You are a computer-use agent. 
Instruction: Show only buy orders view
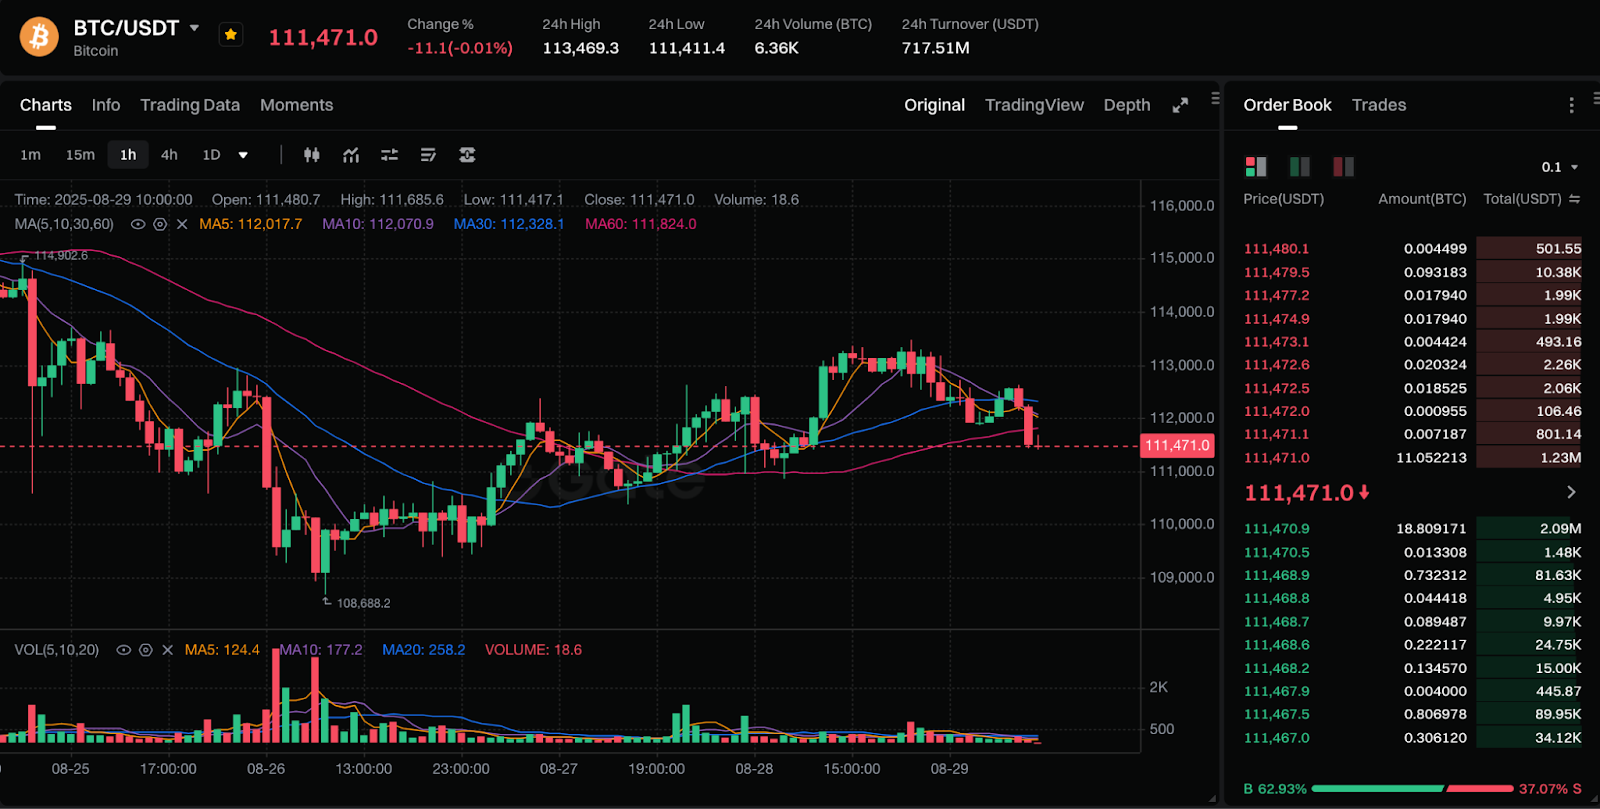pos(1300,167)
